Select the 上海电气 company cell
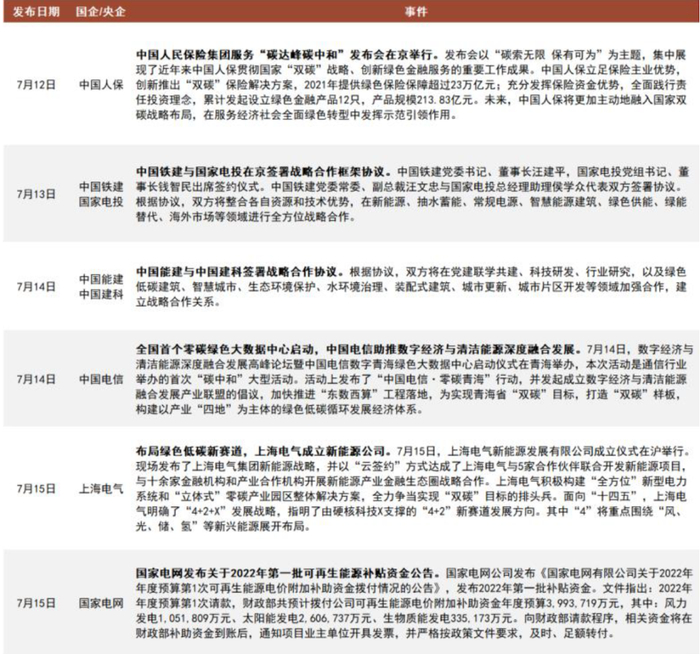This screenshot has width=700, height=654. pos(101,489)
